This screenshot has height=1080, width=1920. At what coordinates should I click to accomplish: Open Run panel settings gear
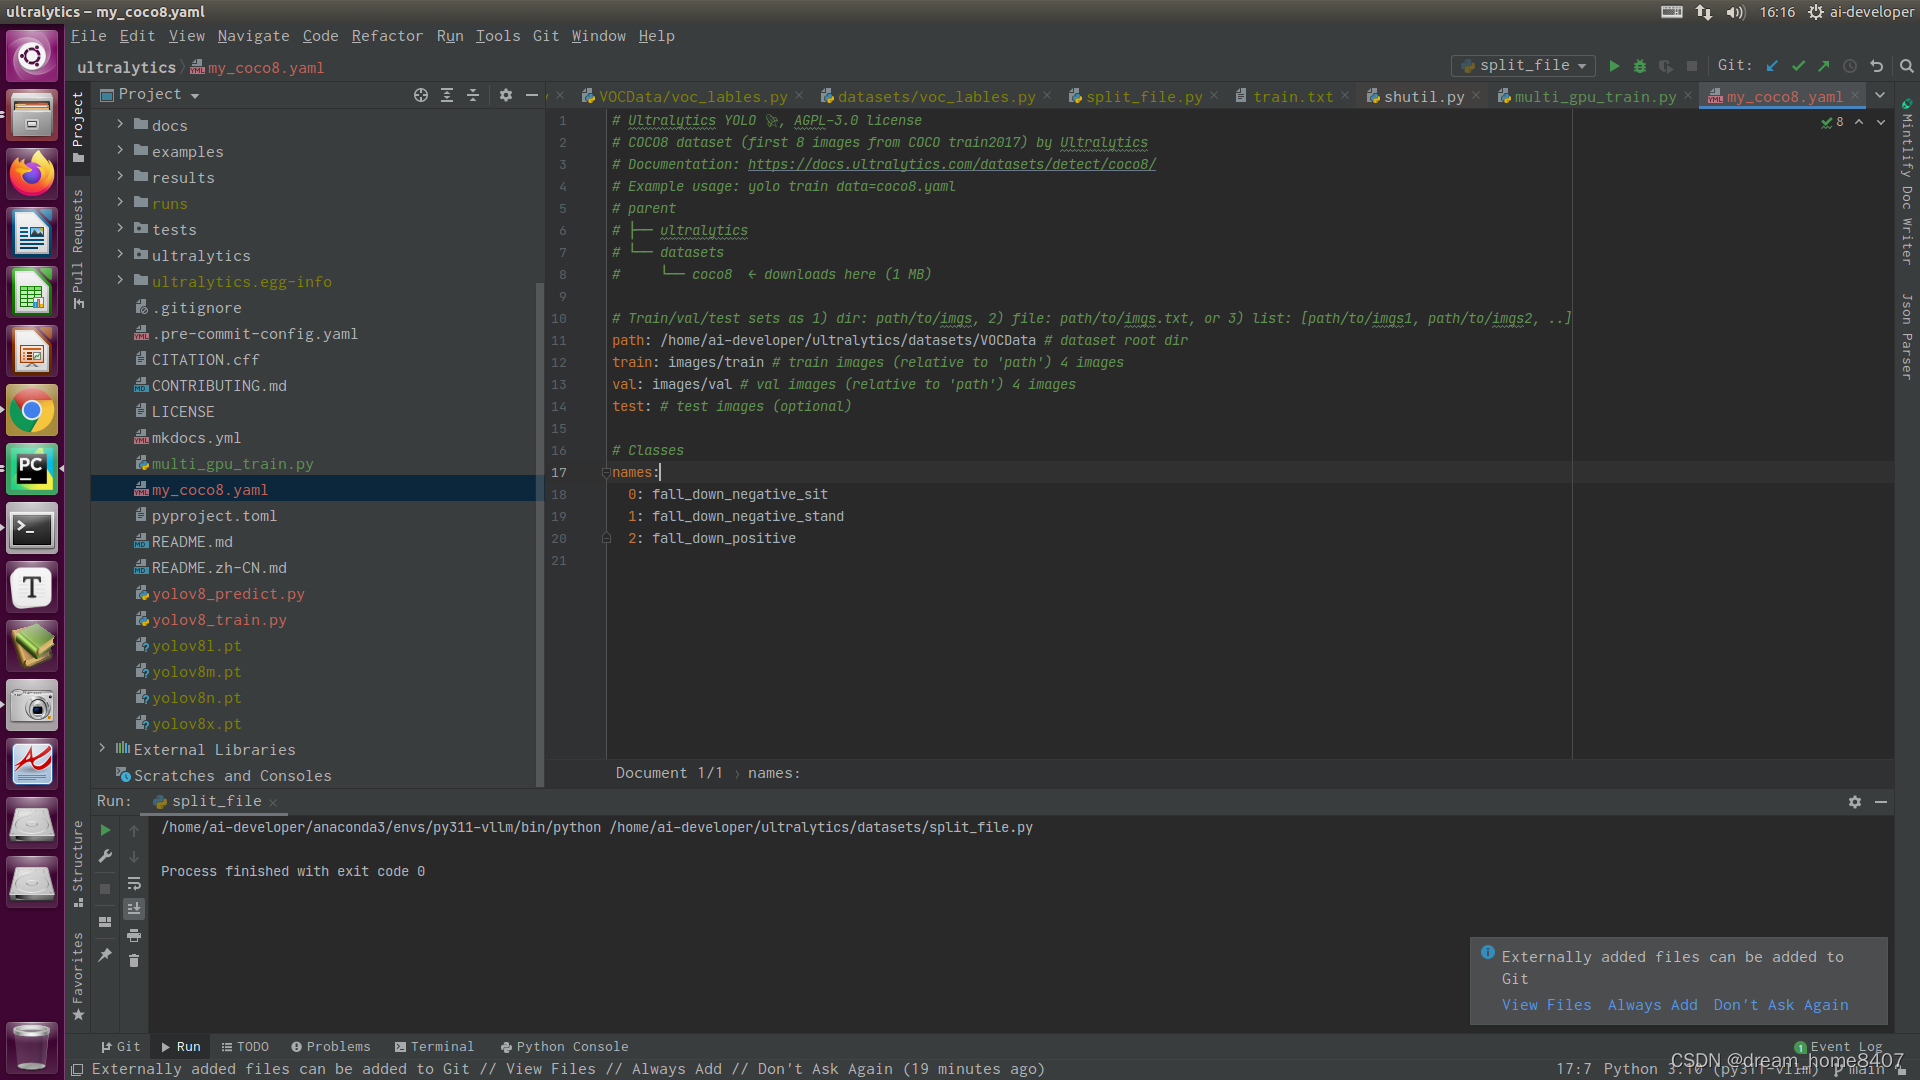pyautogui.click(x=1855, y=802)
